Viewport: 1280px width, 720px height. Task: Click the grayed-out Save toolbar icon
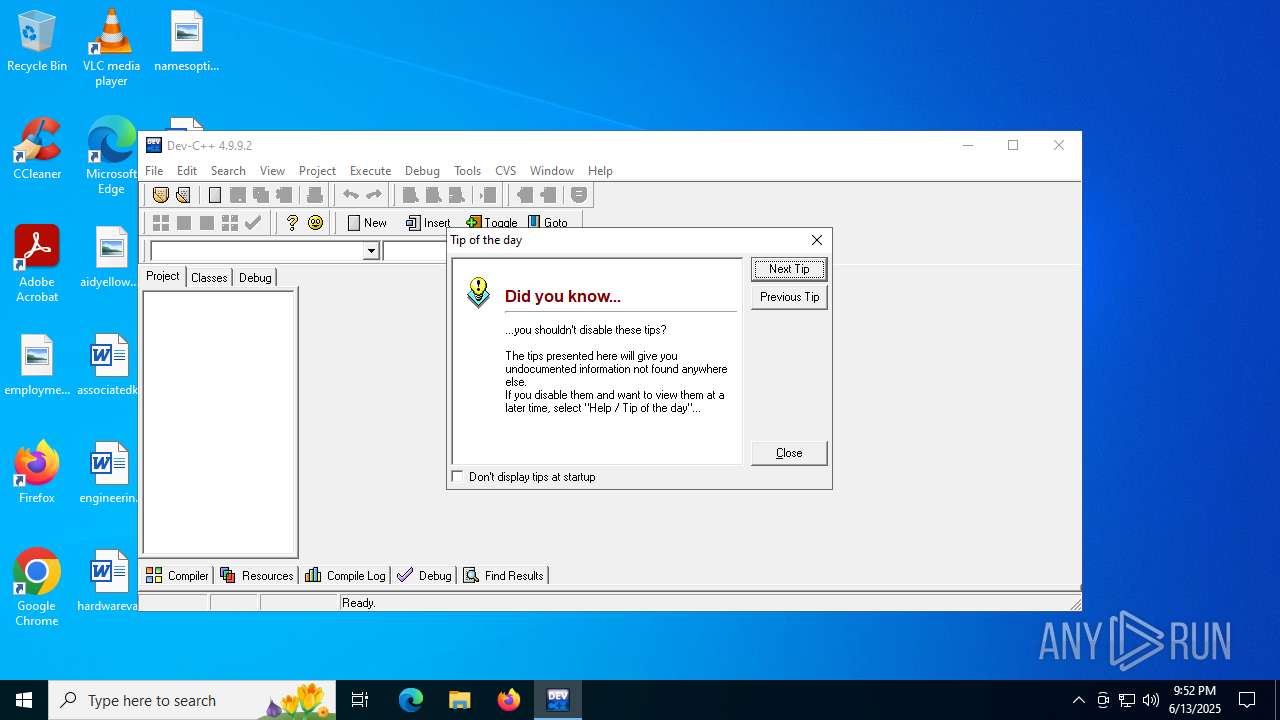237,195
